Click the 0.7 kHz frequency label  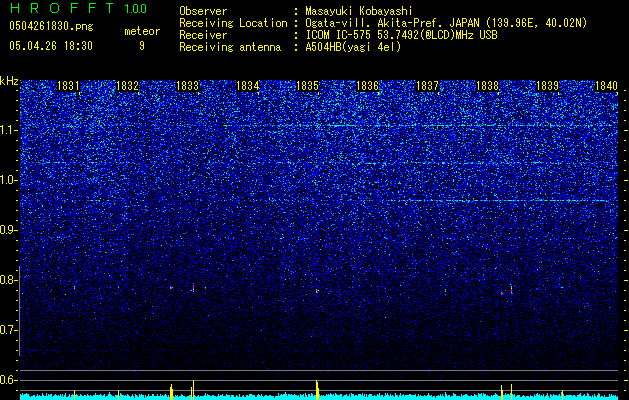8,330
